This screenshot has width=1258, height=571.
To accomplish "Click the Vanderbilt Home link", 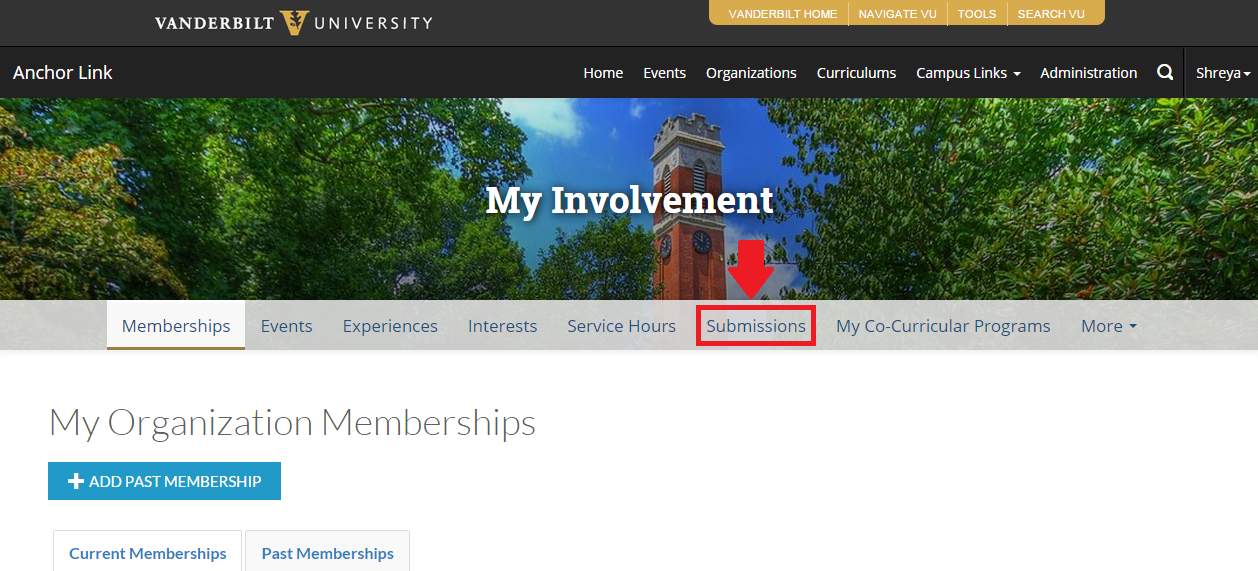I will [782, 14].
